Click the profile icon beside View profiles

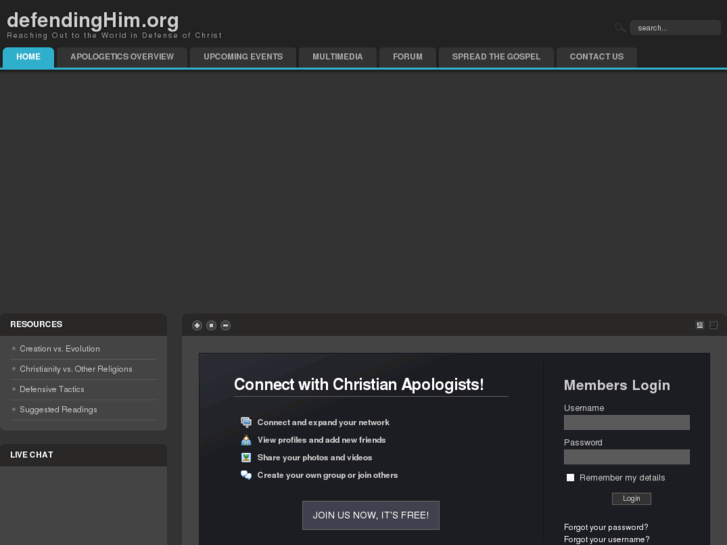pyautogui.click(x=246, y=440)
